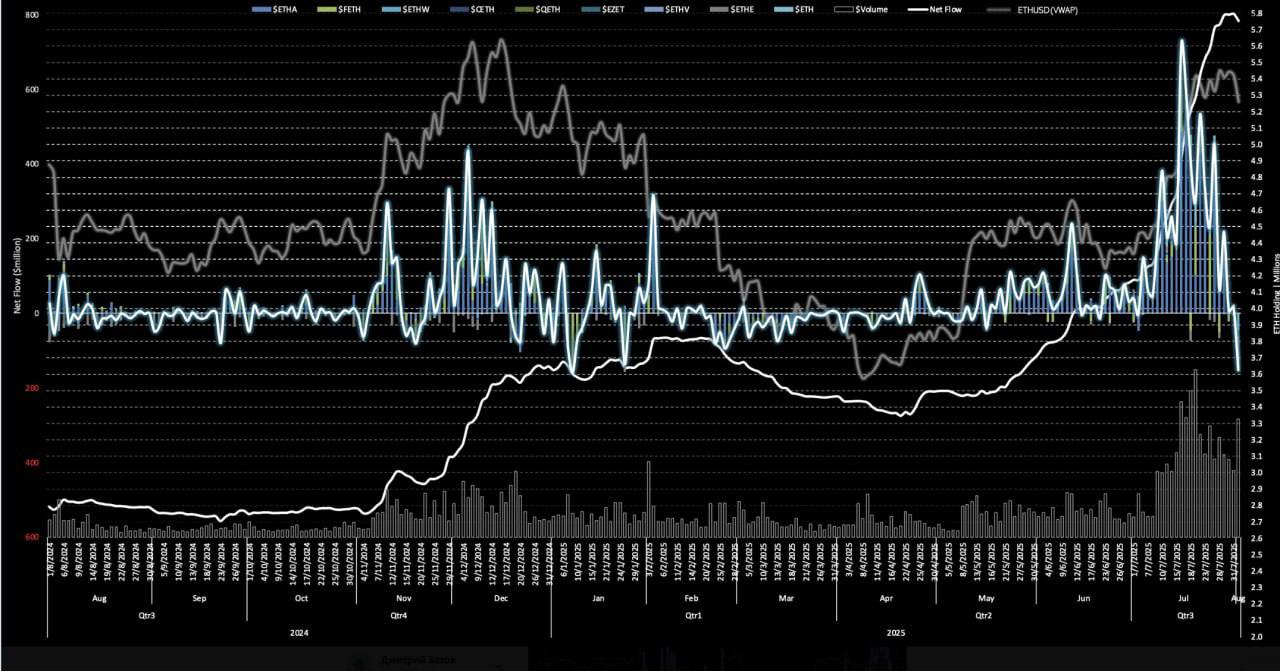This screenshot has height=671, width=1280.
Task: Click the 'Nov' month label
Action: click(405, 599)
